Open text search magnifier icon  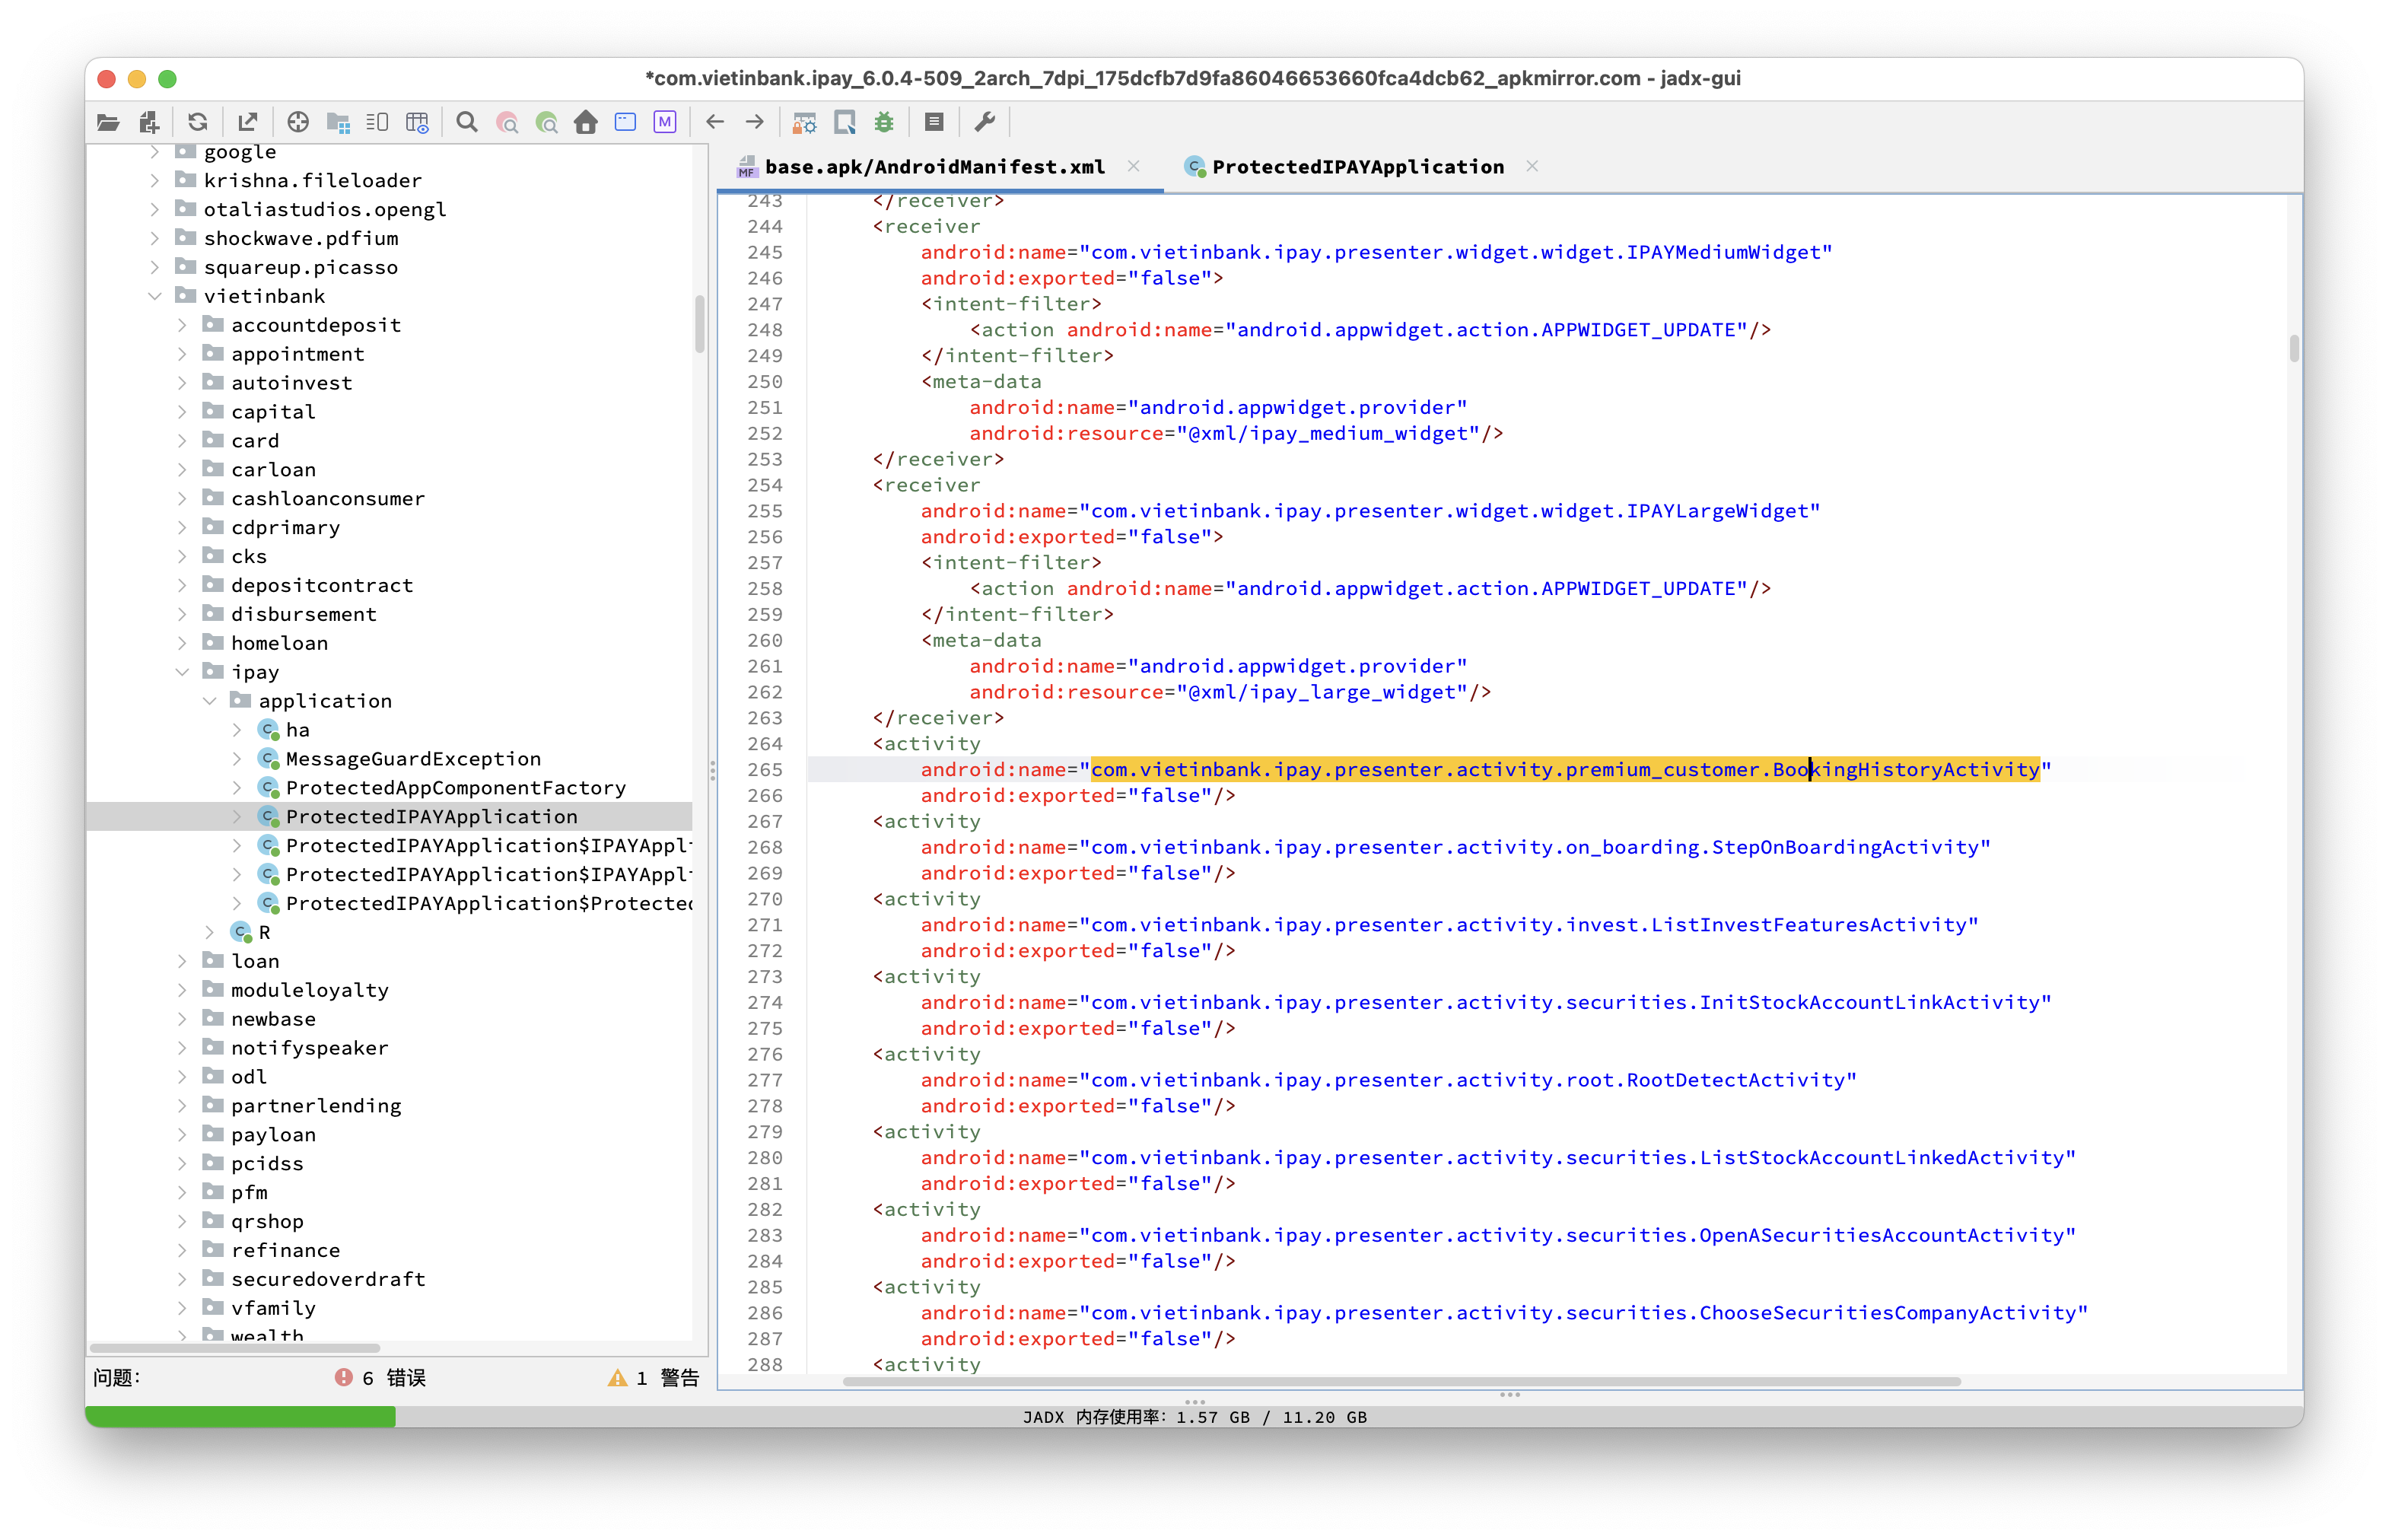pyautogui.click(x=467, y=122)
